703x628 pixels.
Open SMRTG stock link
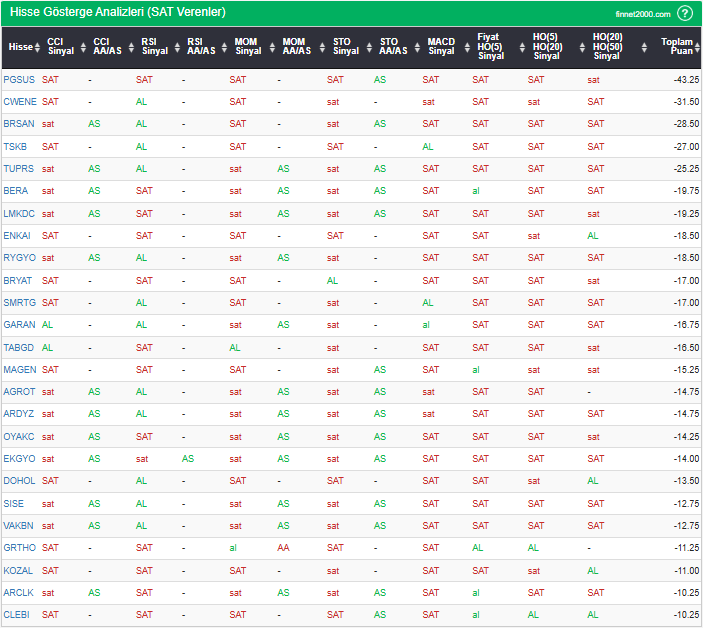pyautogui.click(x=19, y=303)
